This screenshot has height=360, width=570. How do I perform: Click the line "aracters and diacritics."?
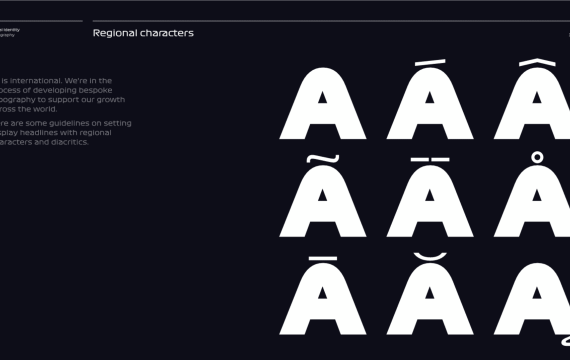[x=44, y=142]
